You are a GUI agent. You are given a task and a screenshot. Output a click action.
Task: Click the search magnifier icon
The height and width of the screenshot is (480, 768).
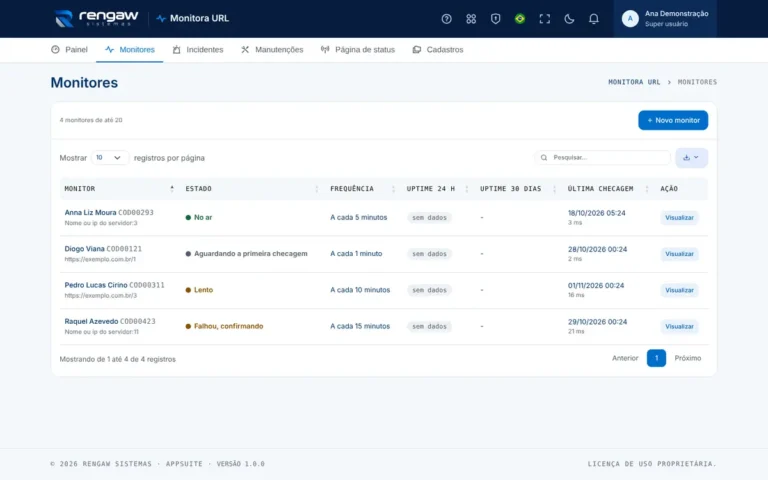[544, 158]
